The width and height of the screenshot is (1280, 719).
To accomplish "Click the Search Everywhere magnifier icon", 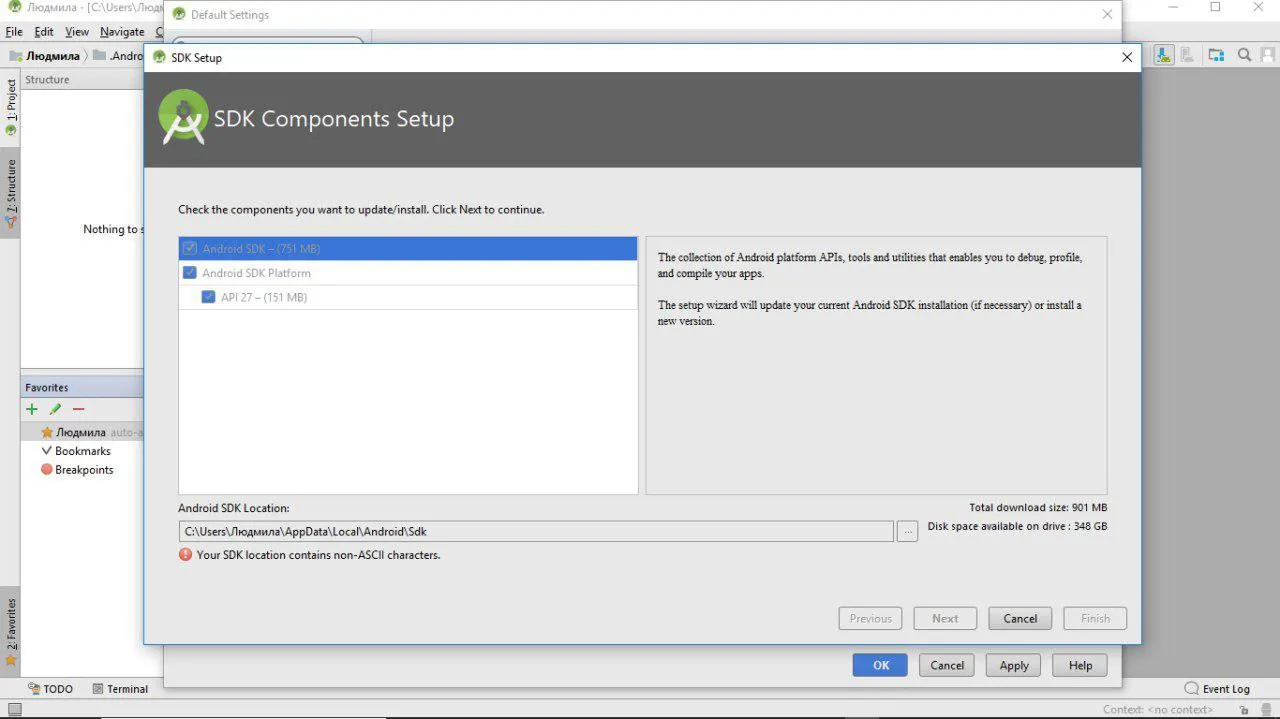I will (x=1245, y=55).
